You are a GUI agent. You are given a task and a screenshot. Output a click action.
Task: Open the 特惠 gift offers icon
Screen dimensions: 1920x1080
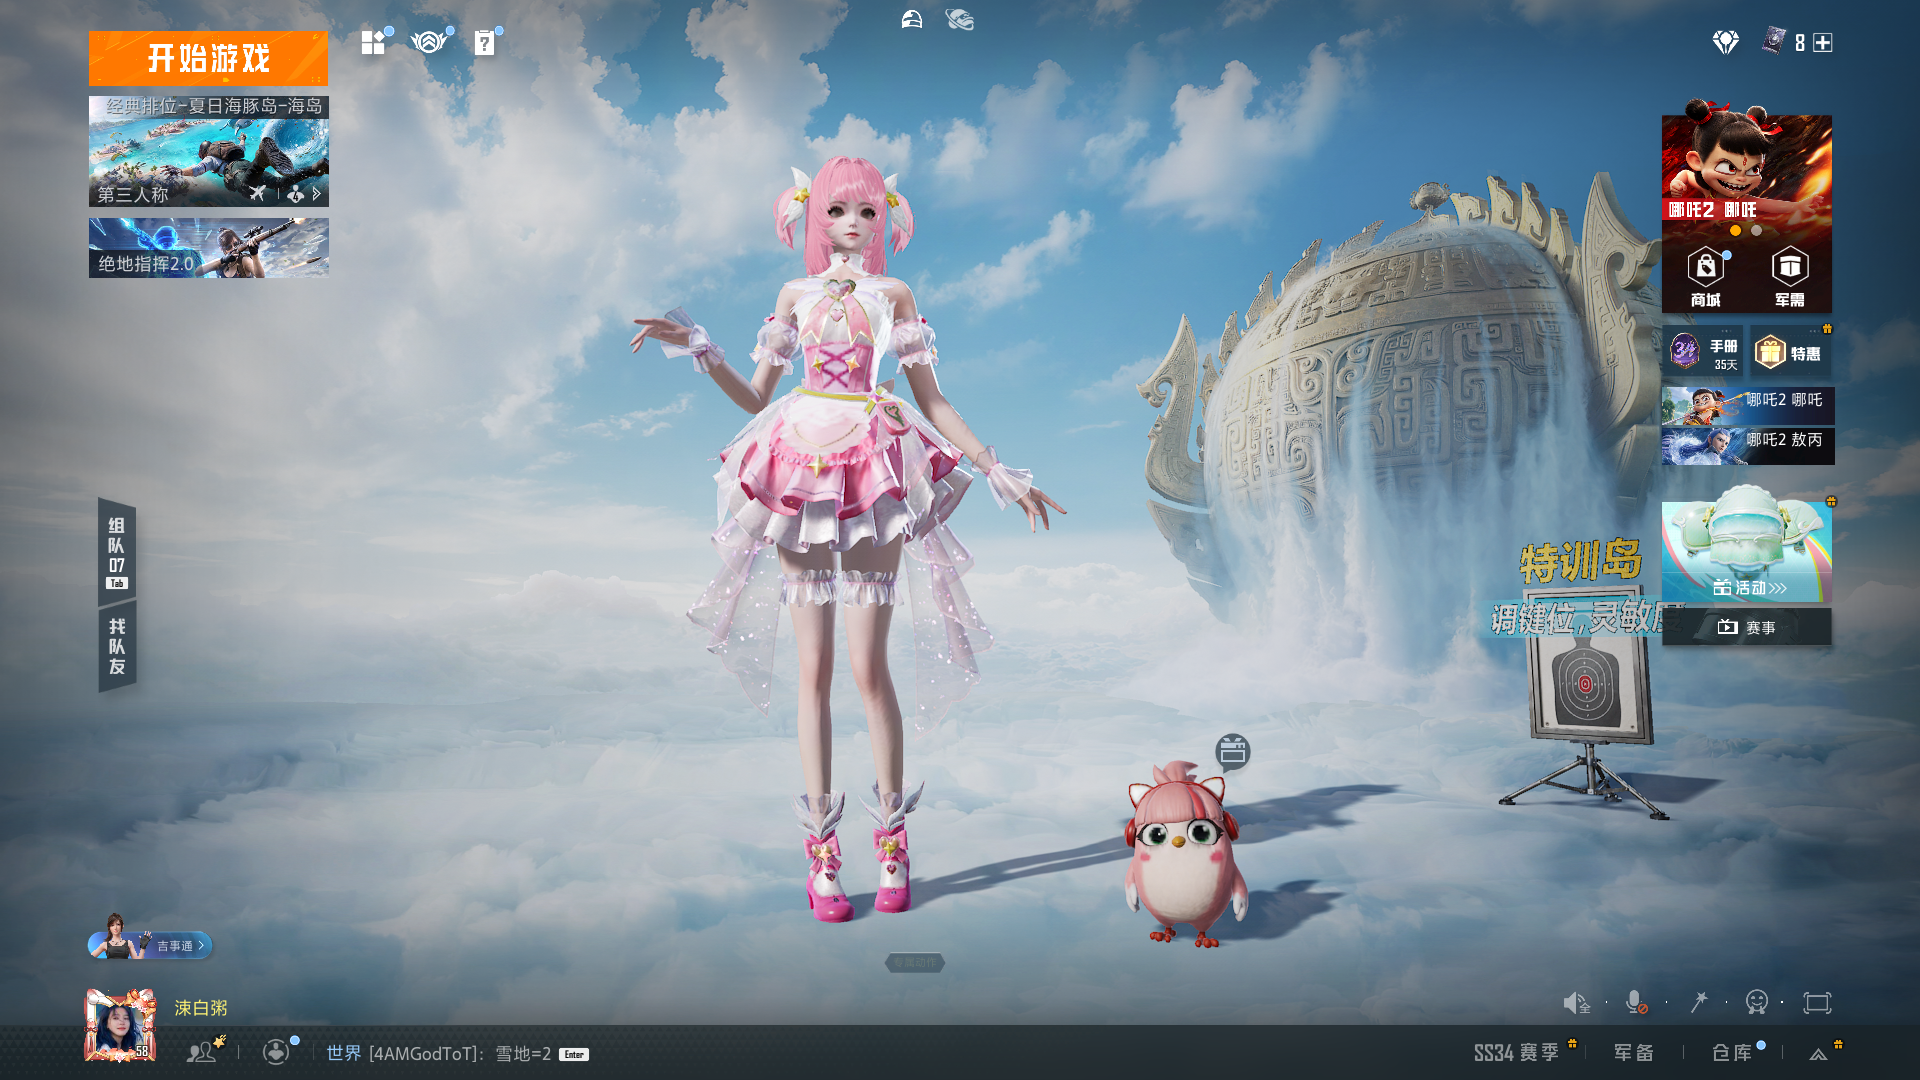[x=1790, y=352]
